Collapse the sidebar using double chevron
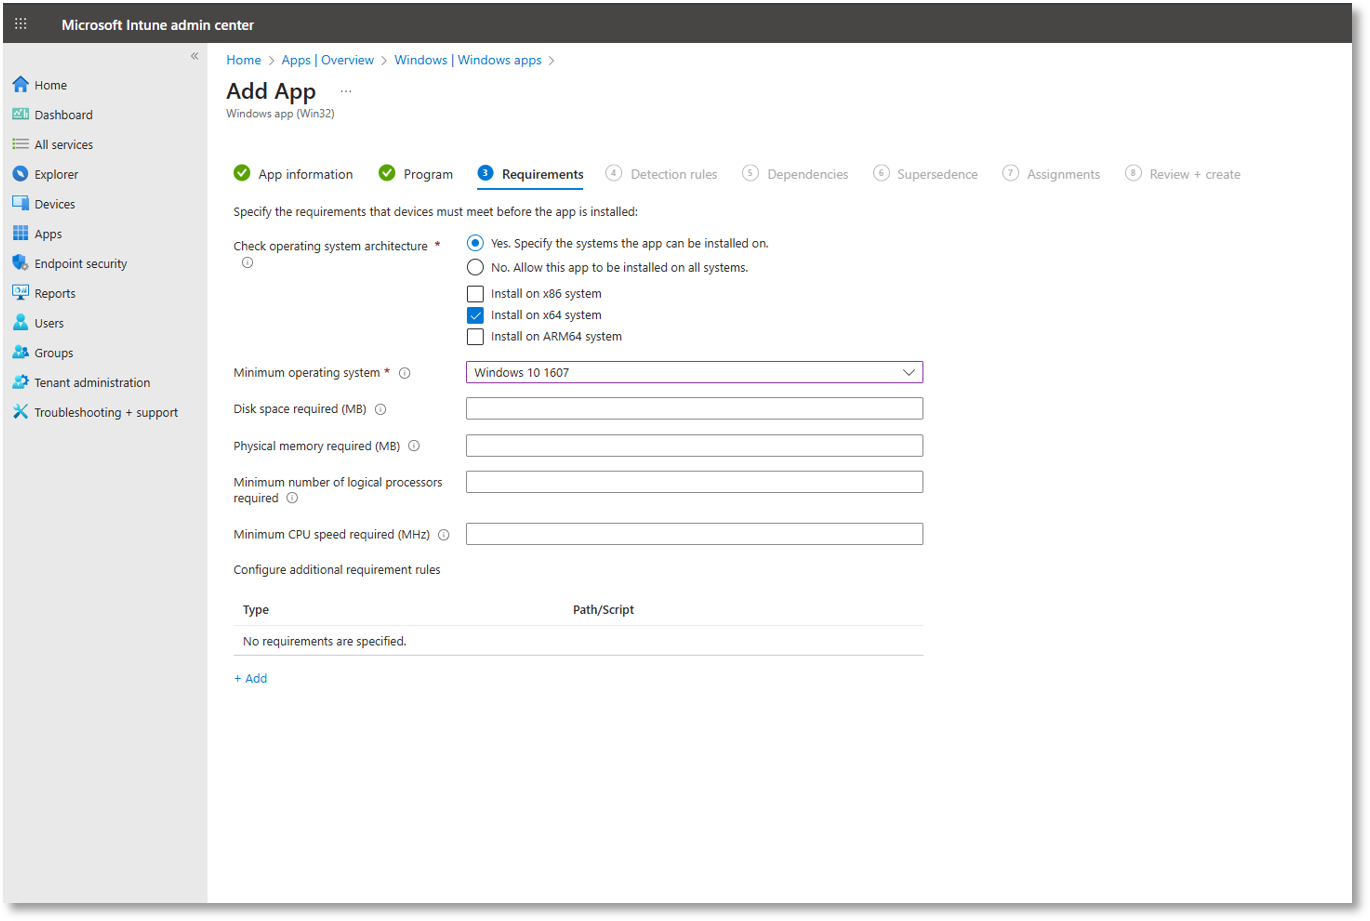 pos(195,56)
